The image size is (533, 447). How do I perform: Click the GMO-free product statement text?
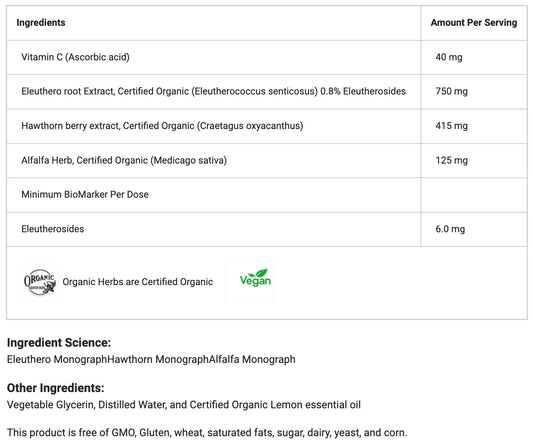tap(207, 433)
